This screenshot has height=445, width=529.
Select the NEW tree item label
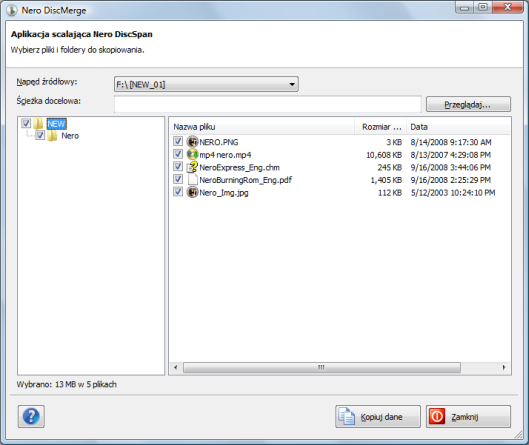(x=56, y=124)
